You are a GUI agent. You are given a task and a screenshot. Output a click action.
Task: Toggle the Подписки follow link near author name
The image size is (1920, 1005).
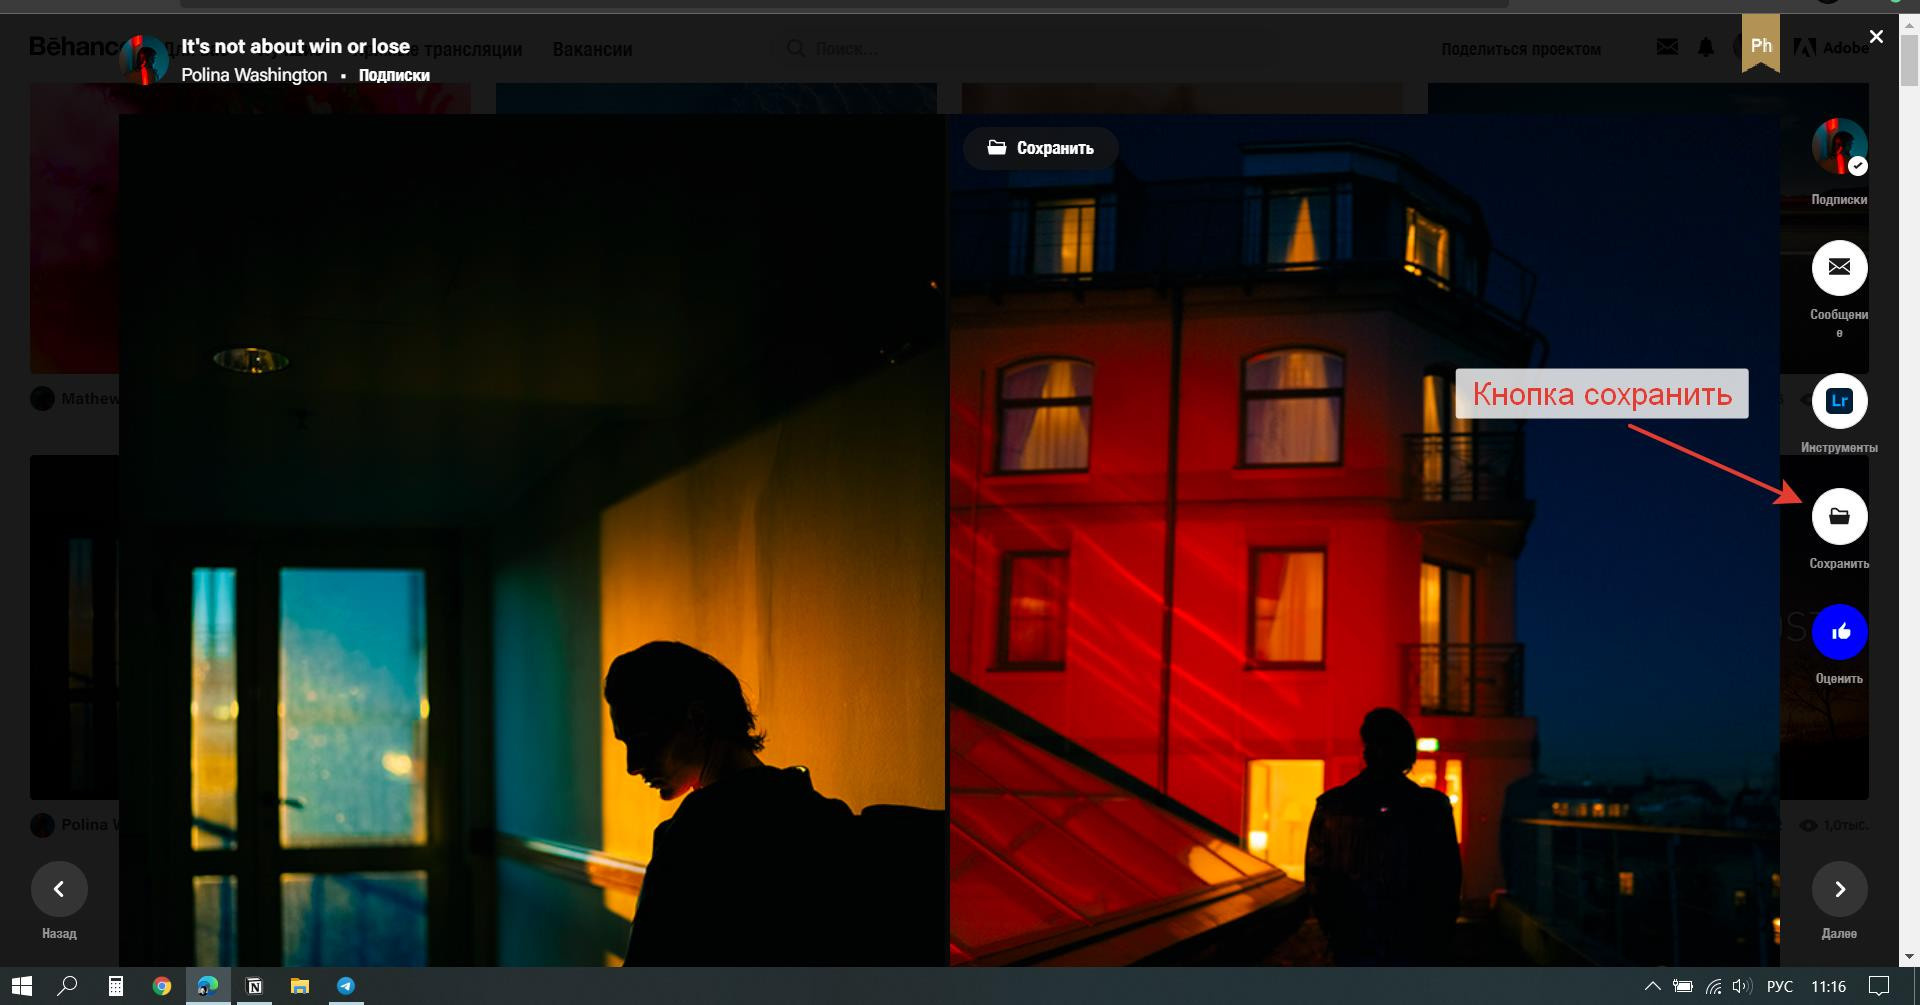[x=394, y=75]
